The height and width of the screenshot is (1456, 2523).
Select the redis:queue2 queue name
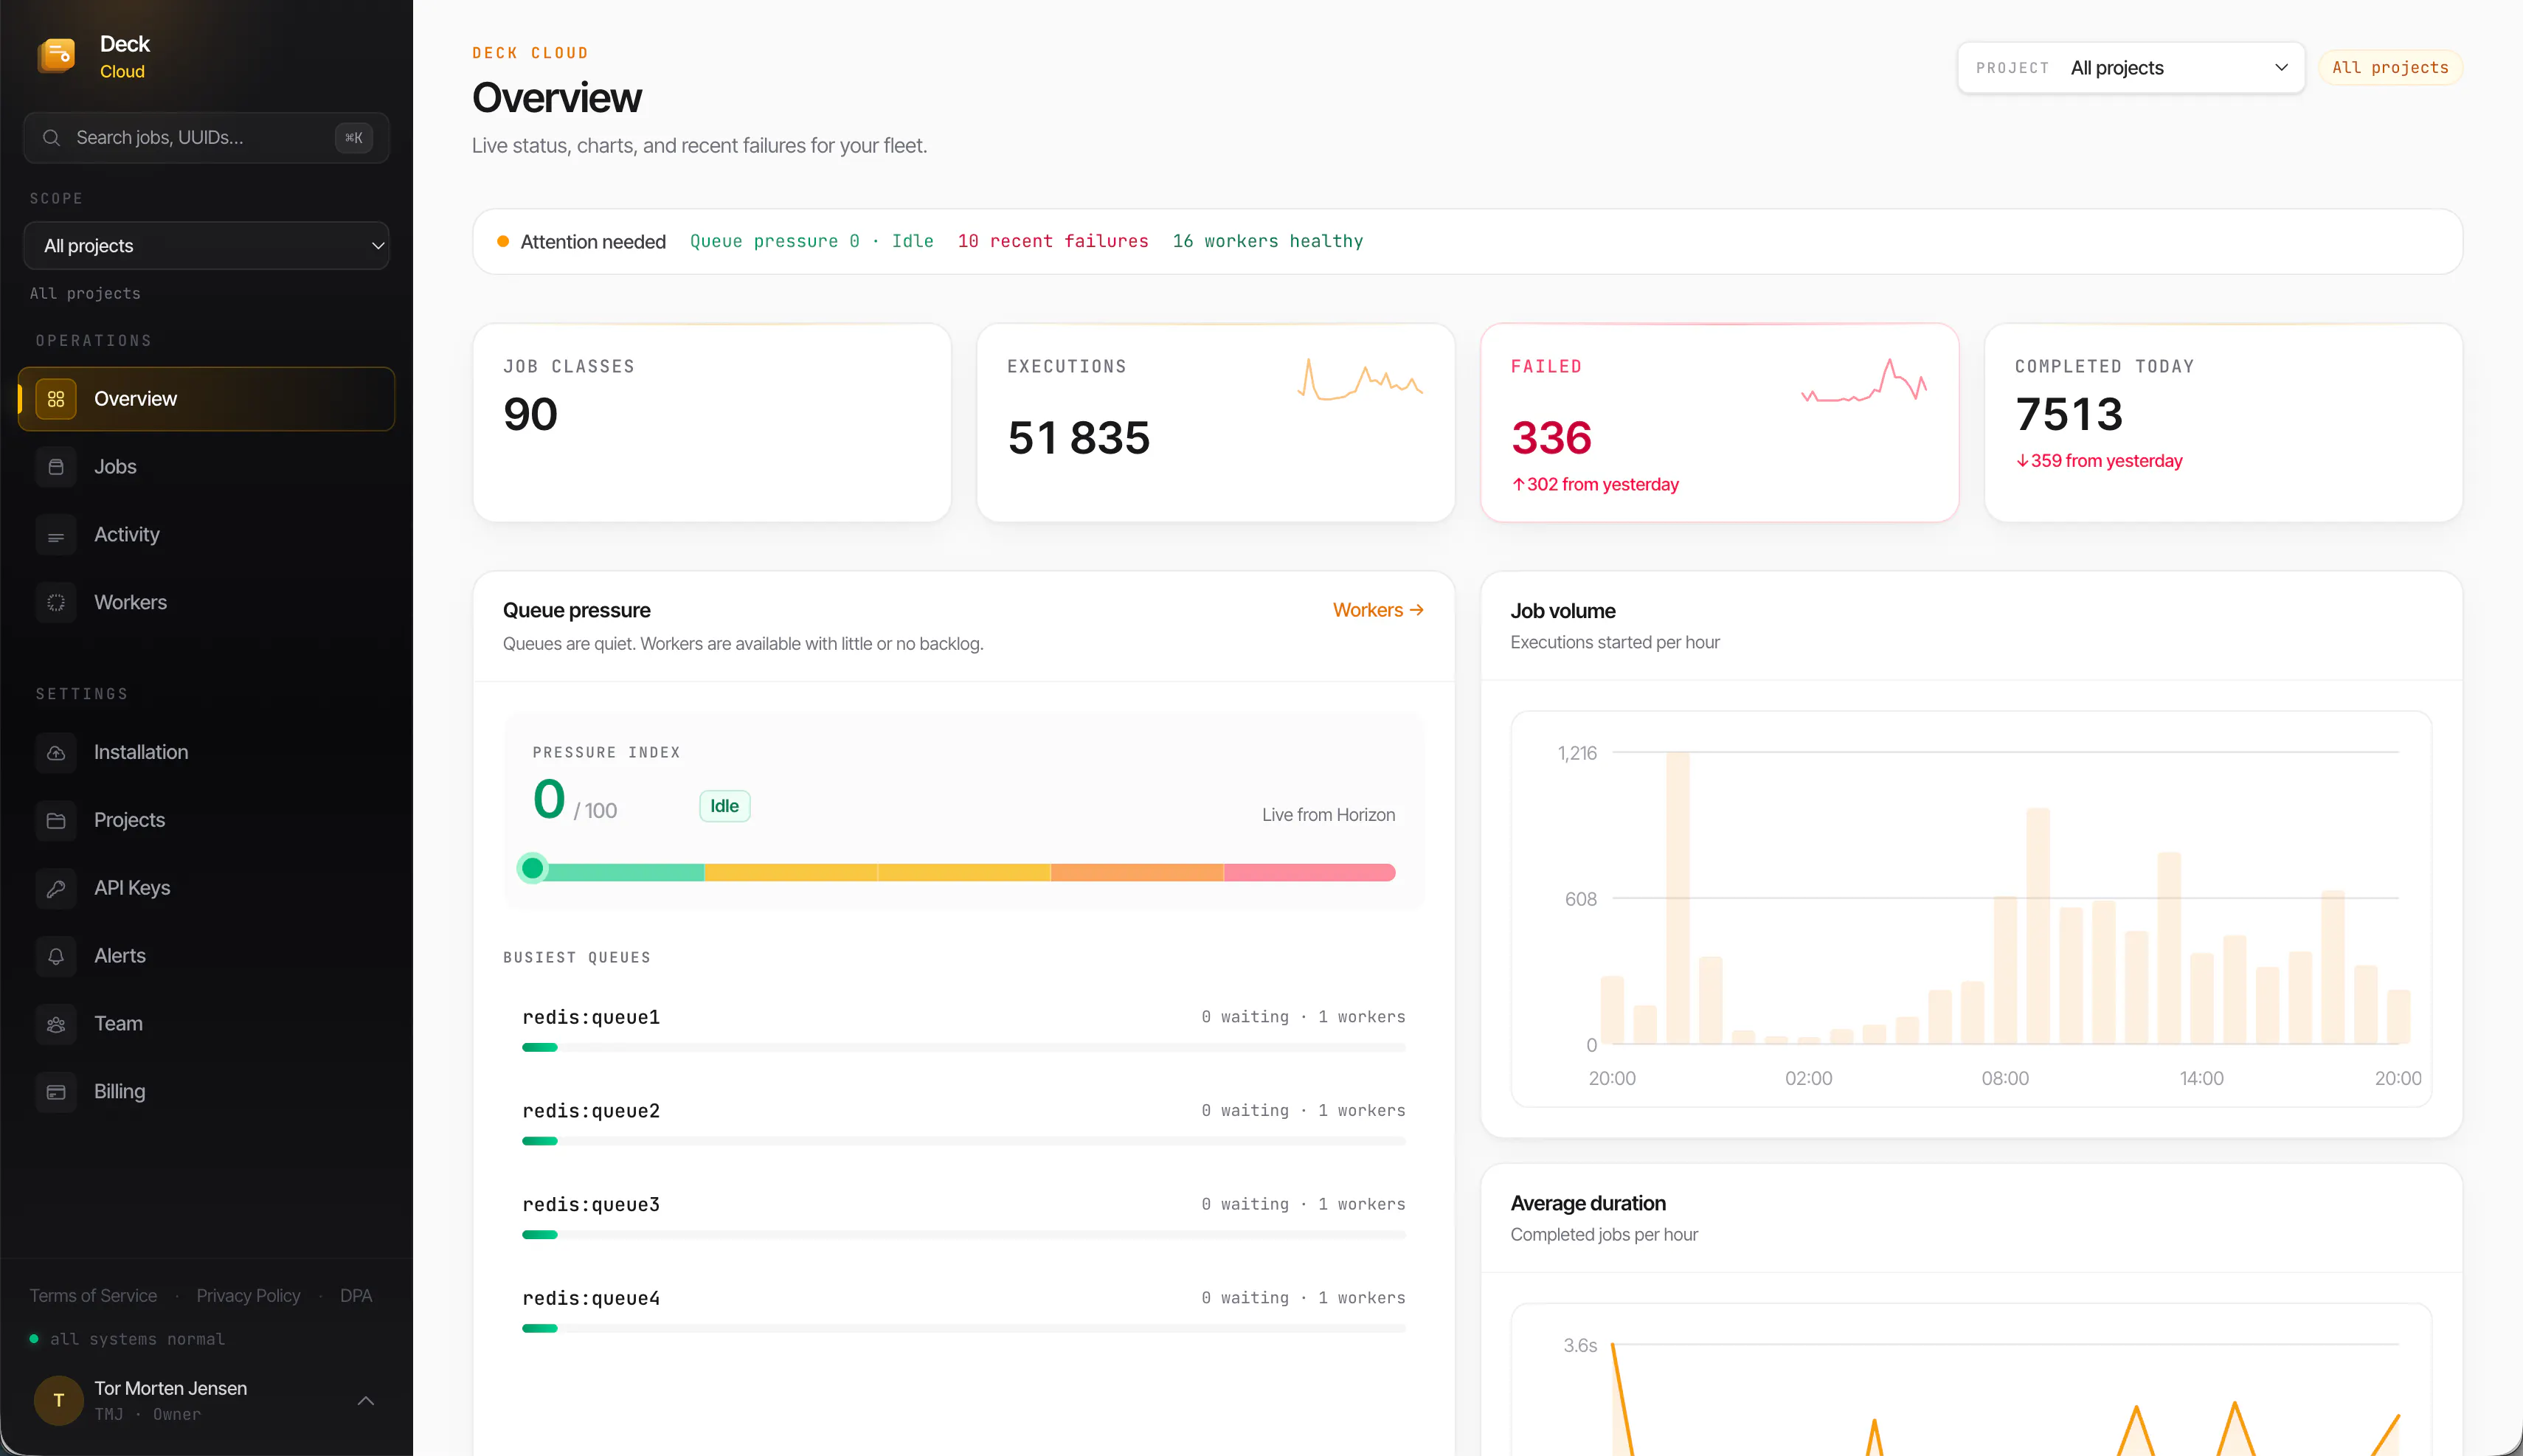(591, 1111)
